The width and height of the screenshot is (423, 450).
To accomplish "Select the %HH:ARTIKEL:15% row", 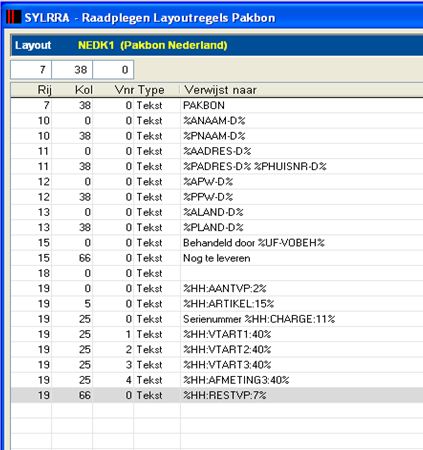I will point(217,304).
